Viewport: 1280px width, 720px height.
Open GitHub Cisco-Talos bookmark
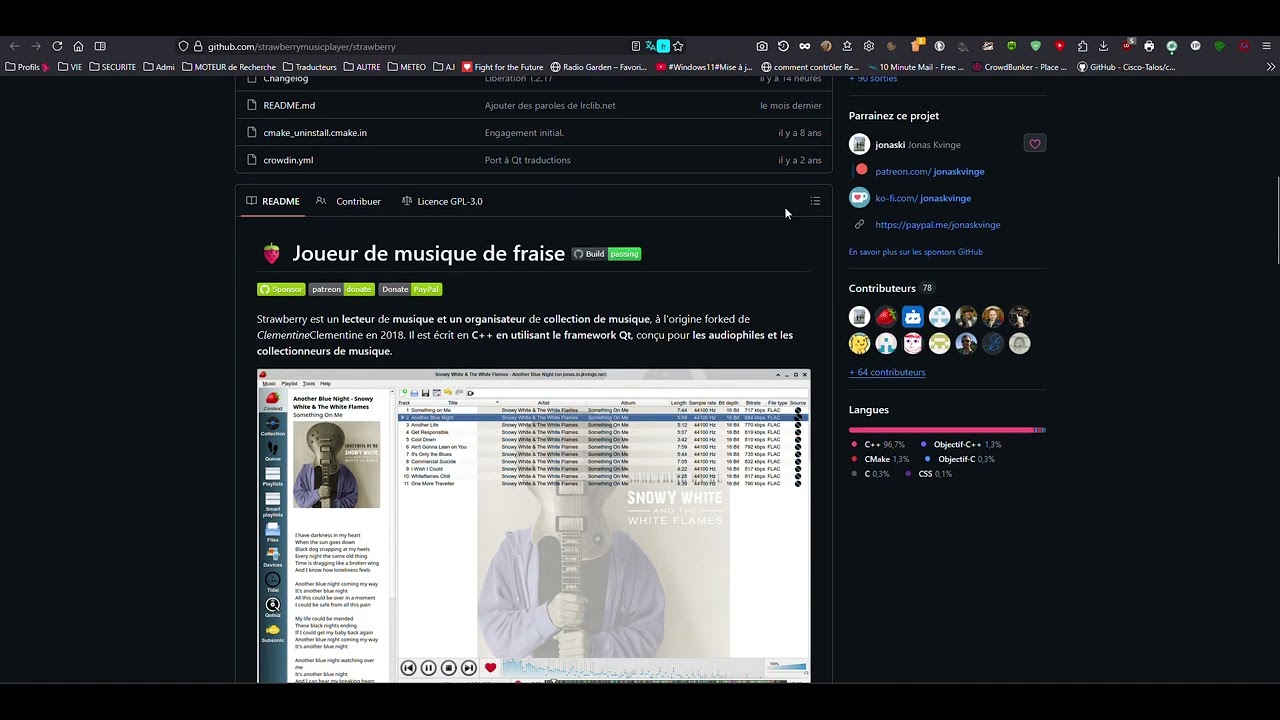pos(1125,67)
